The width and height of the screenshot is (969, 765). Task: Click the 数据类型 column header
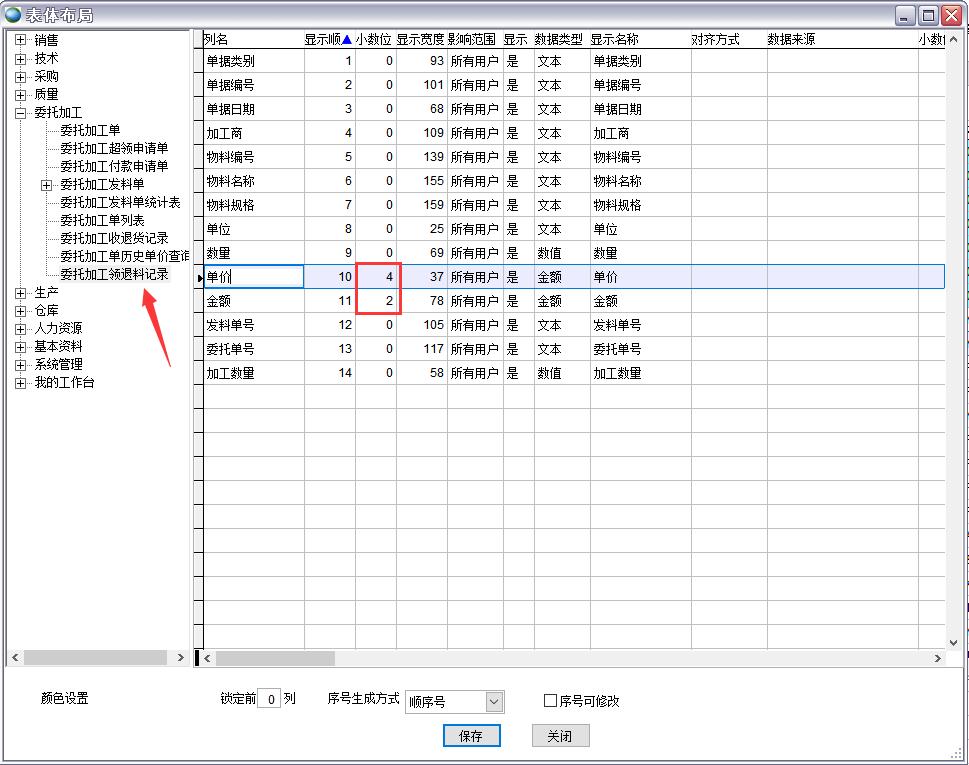[558, 40]
